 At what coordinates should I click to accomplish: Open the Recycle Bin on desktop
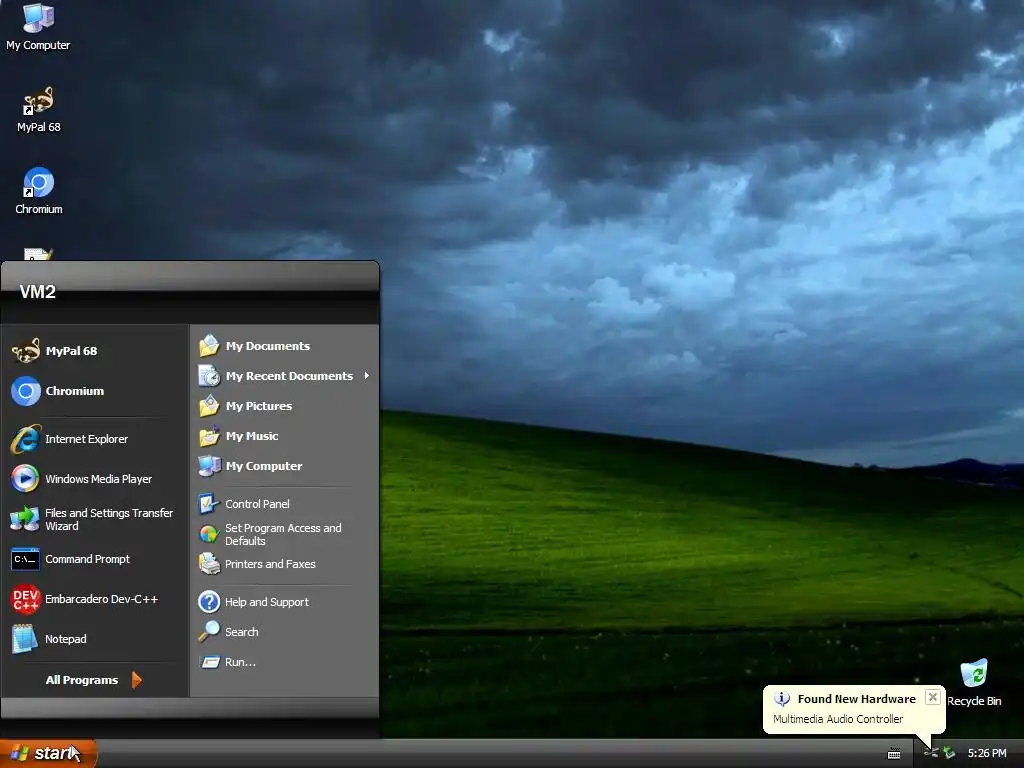click(974, 683)
